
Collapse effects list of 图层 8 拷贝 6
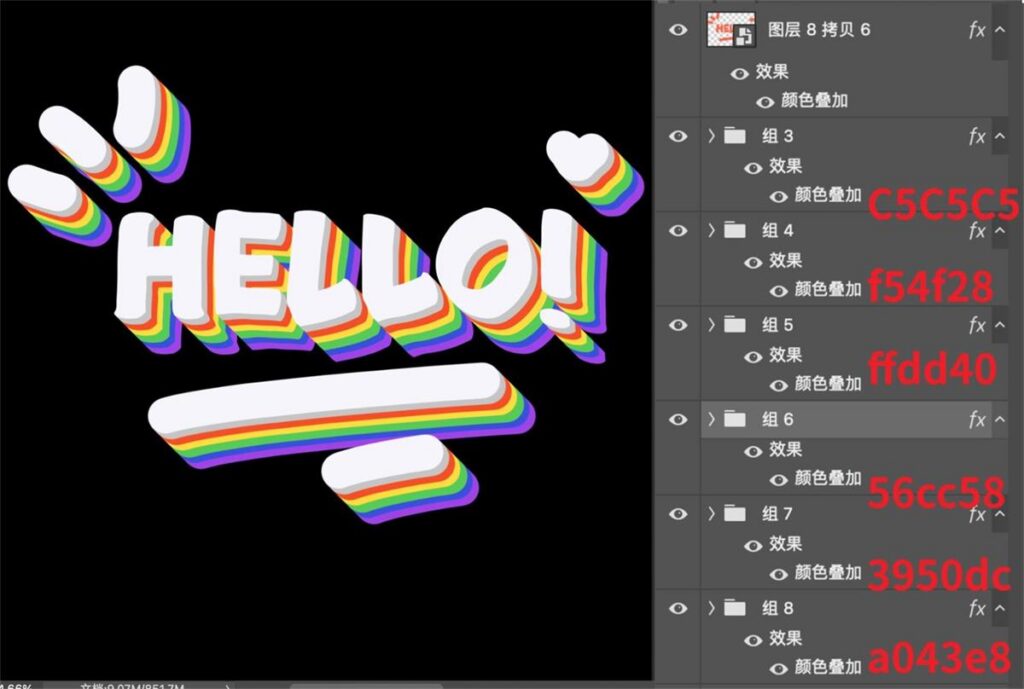click(x=1000, y=29)
